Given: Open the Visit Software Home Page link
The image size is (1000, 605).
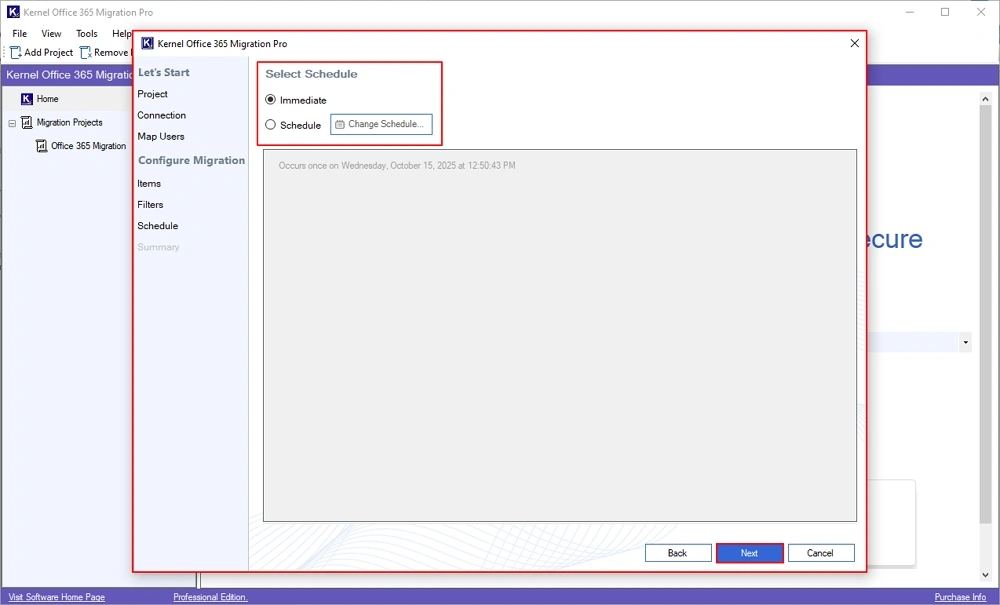Looking at the screenshot, I should [56, 596].
